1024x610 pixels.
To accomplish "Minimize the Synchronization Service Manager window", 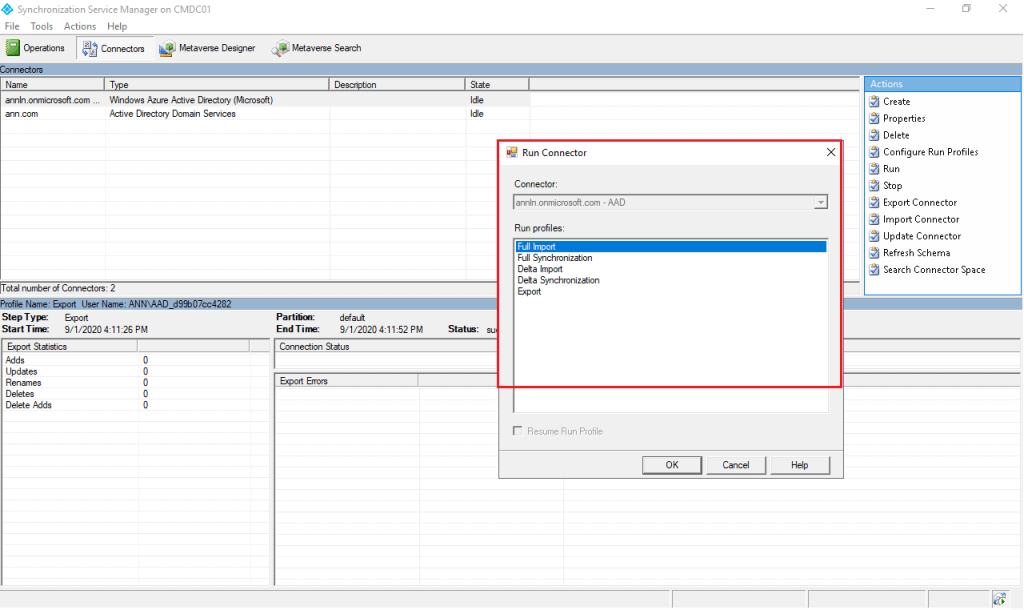I will 930,8.
